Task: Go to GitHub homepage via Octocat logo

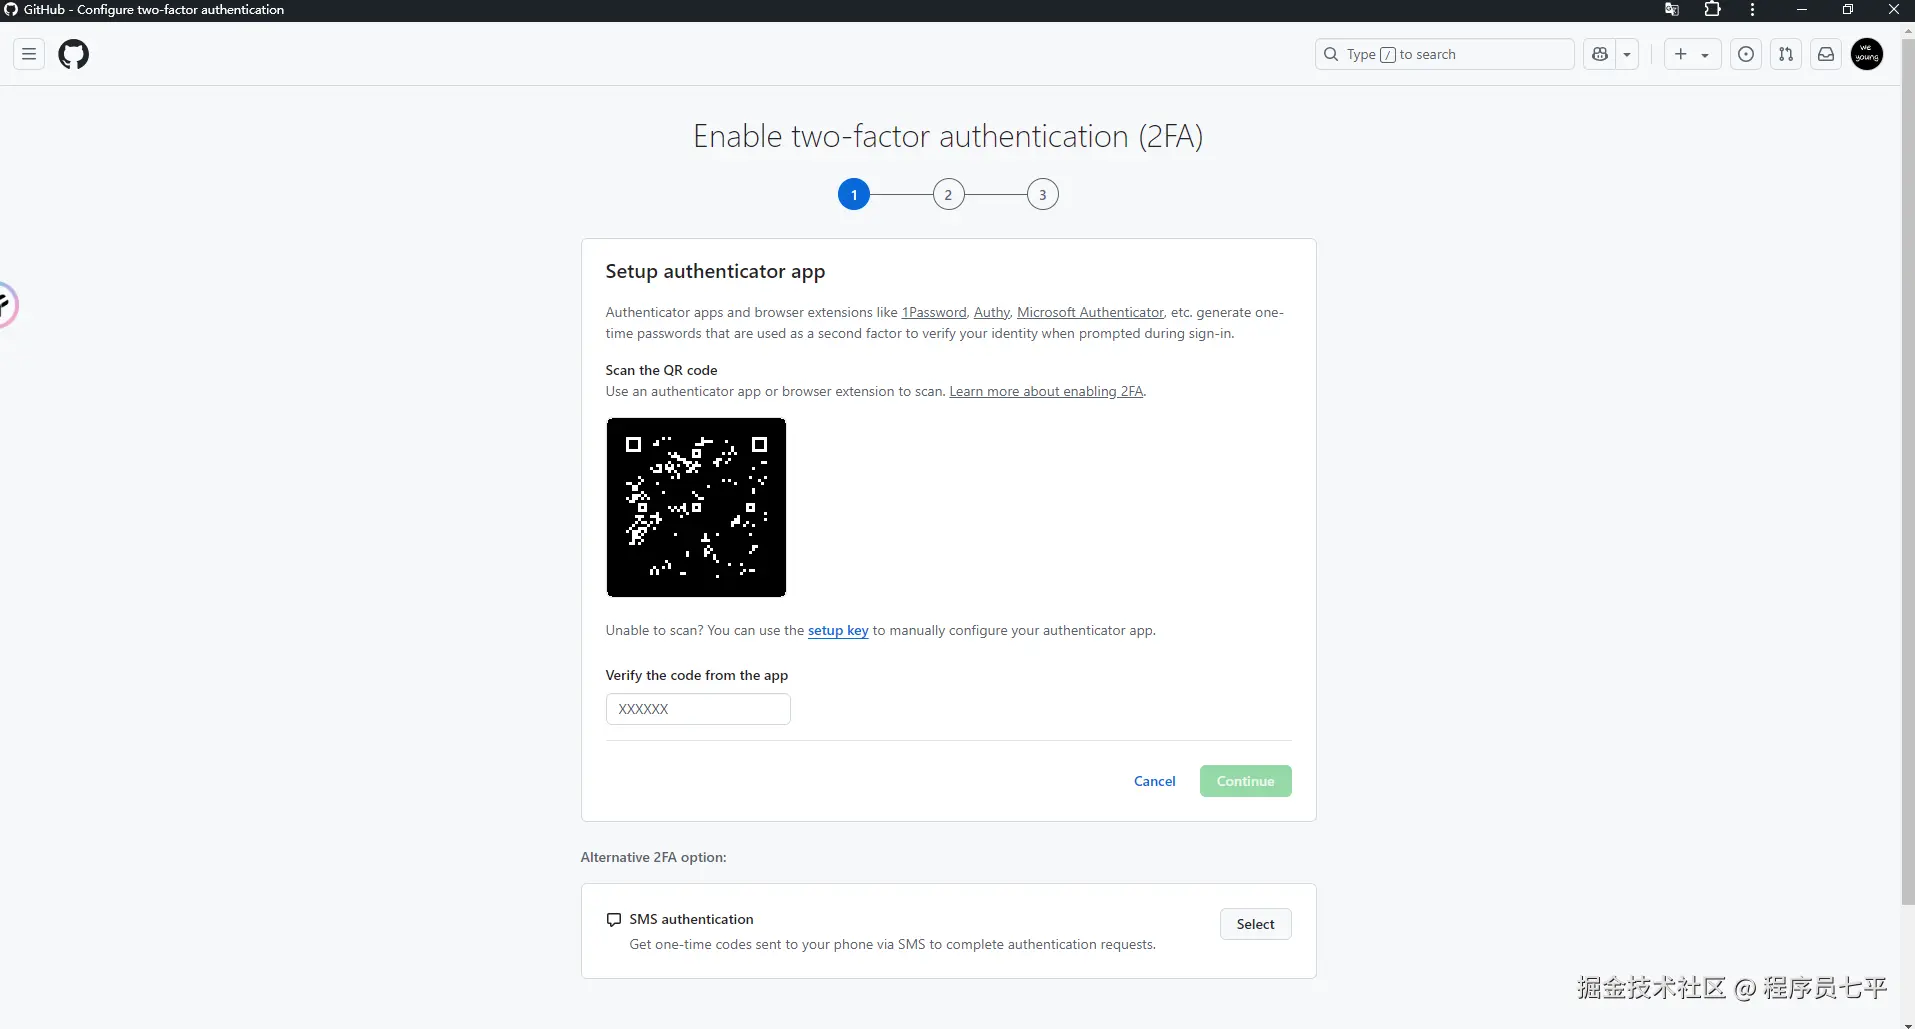Action: (x=74, y=54)
